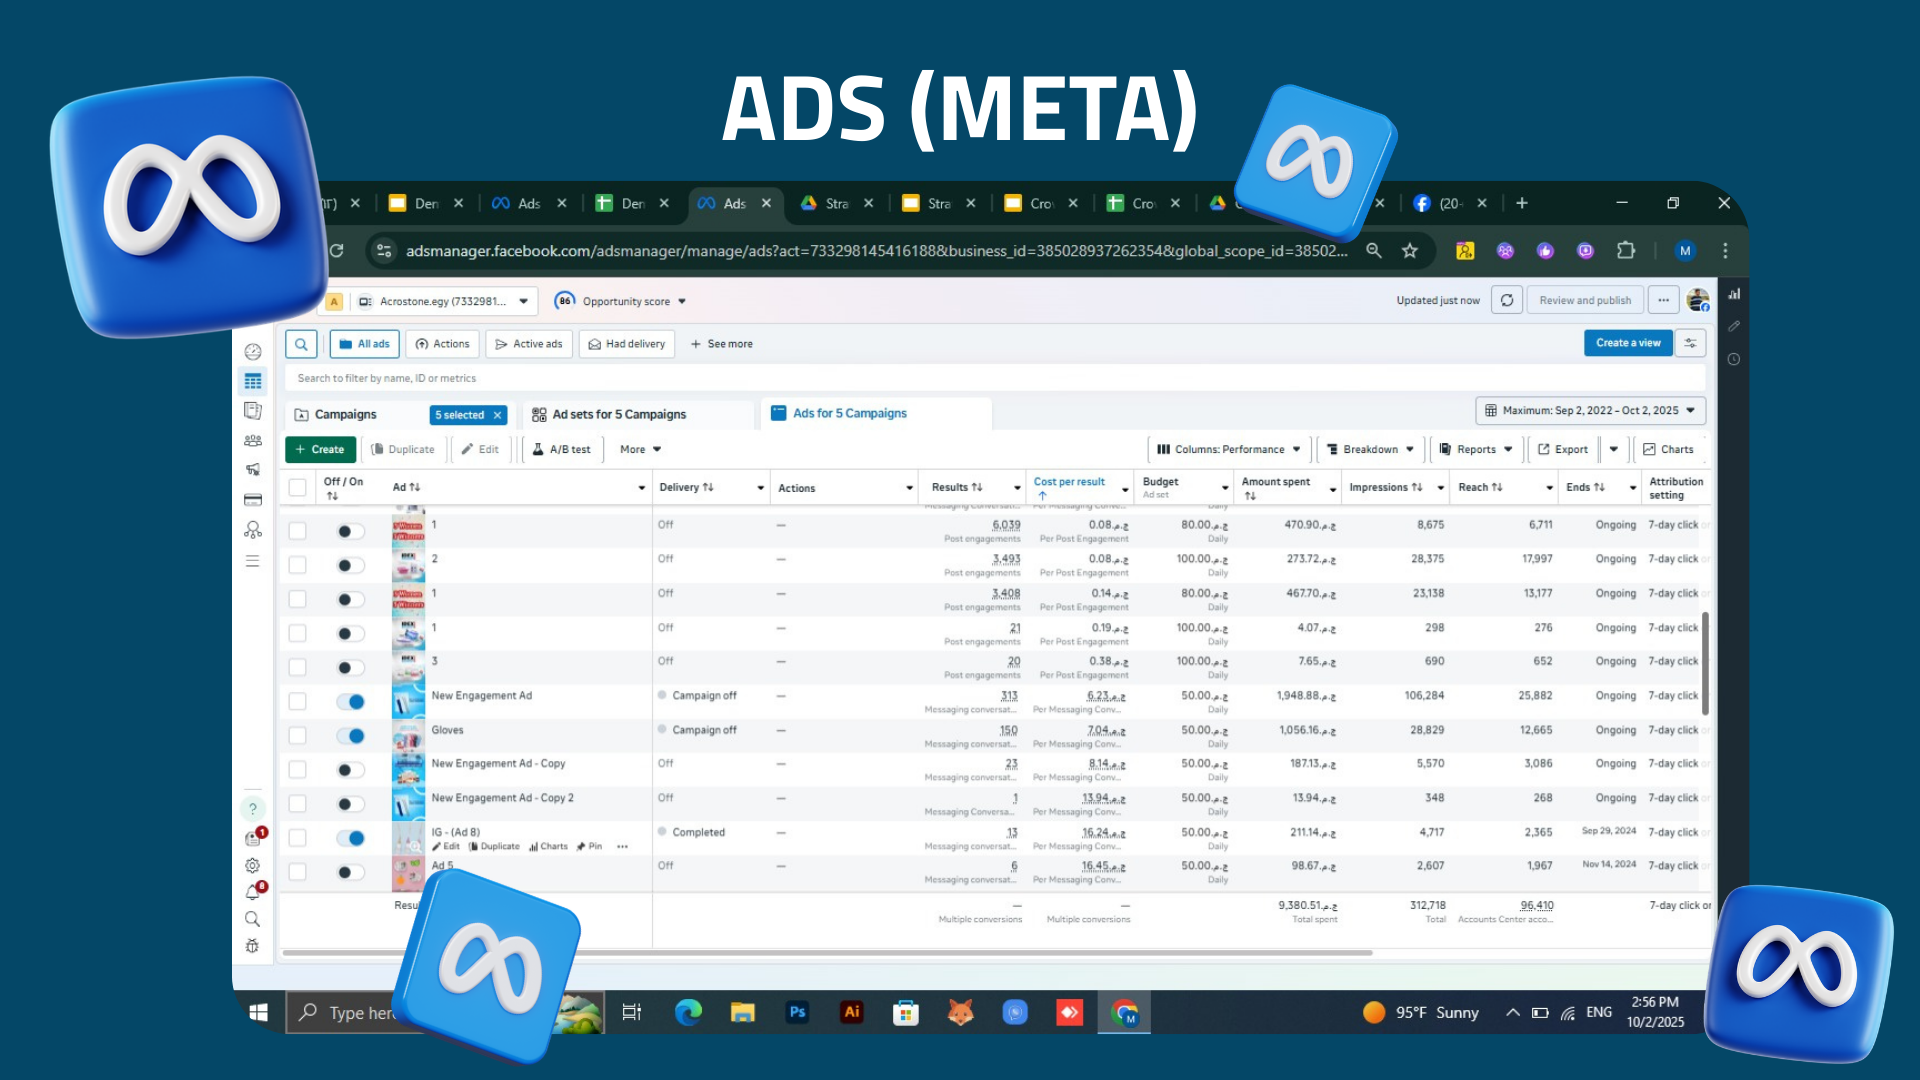Viewport: 1920px width, 1080px height.
Task: Bookmark page with the star icon
Action: pyautogui.click(x=1410, y=251)
